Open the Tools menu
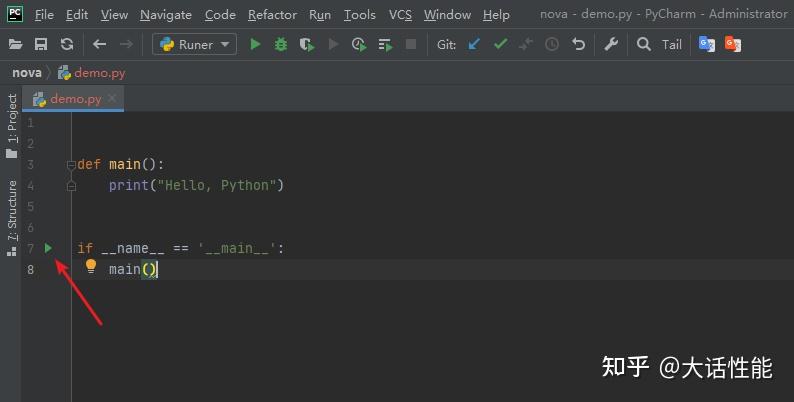This screenshot has width=794, height=402. 360,15
